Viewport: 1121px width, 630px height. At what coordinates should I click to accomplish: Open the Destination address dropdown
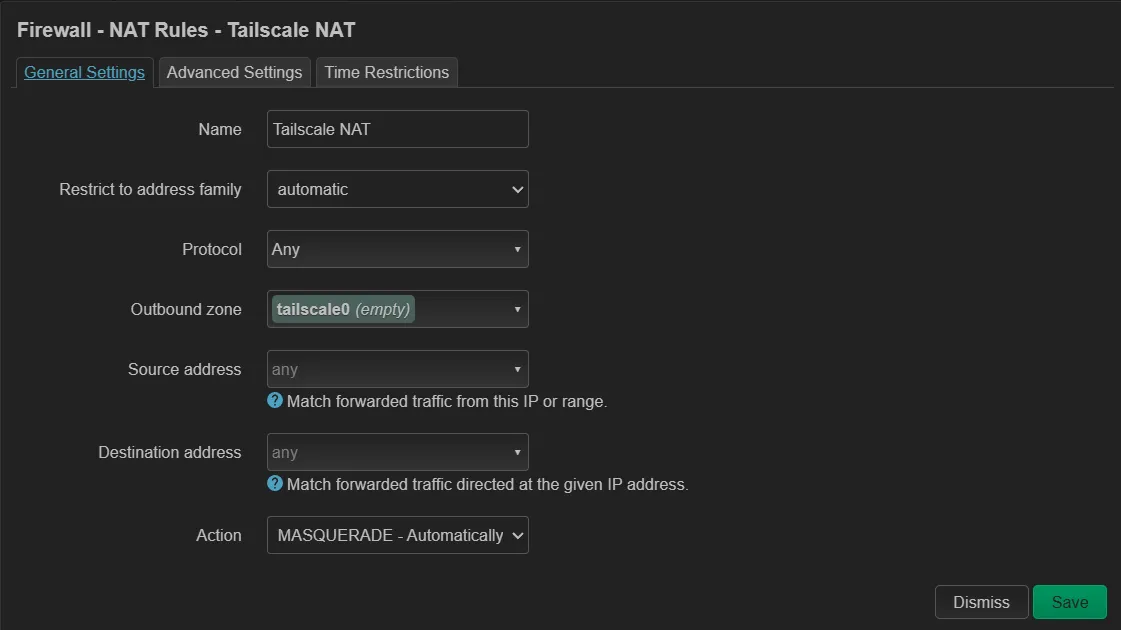coord(397,452)
